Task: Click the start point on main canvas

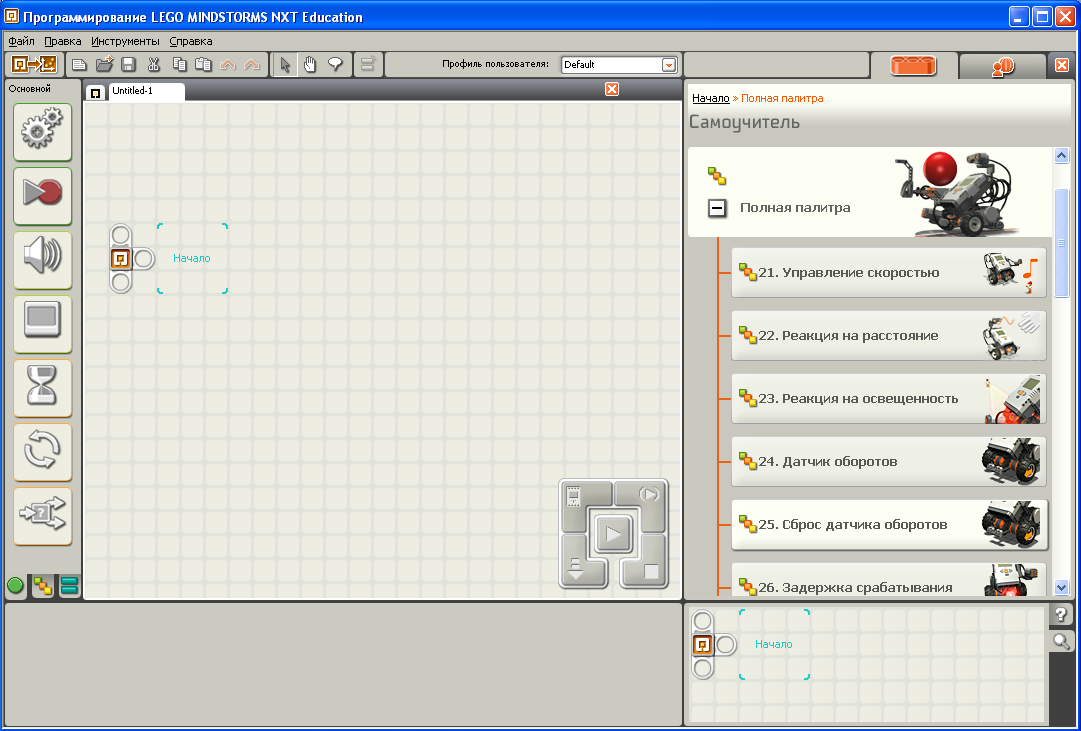Action: coord(121,259)
